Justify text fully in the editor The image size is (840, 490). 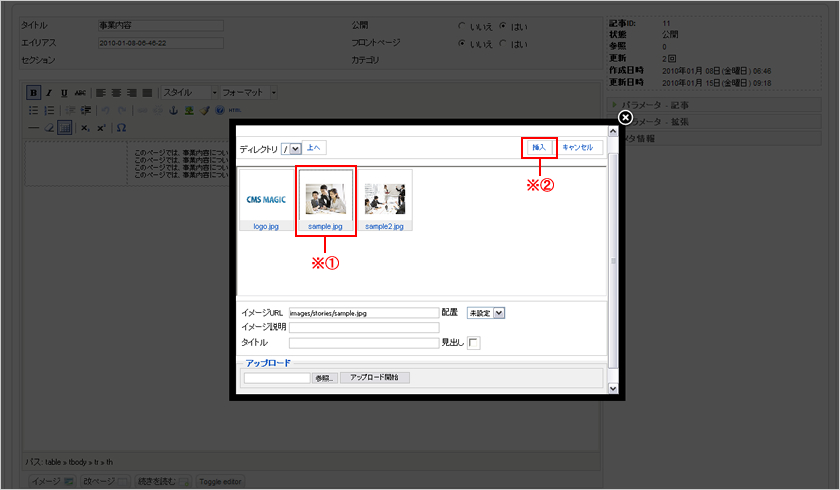(x=147, y=93)
